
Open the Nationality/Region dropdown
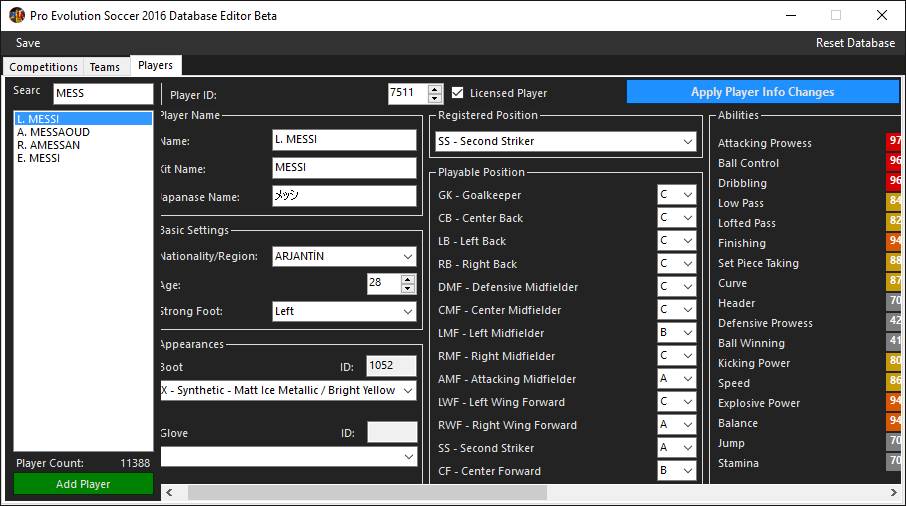[344, 256]
